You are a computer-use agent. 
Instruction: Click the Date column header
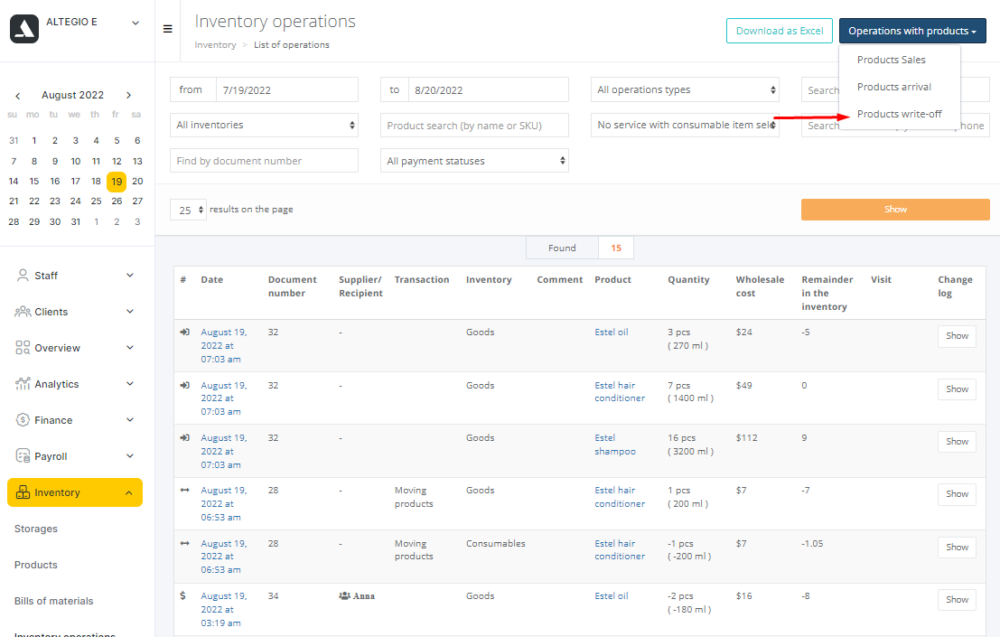point(212,280)
